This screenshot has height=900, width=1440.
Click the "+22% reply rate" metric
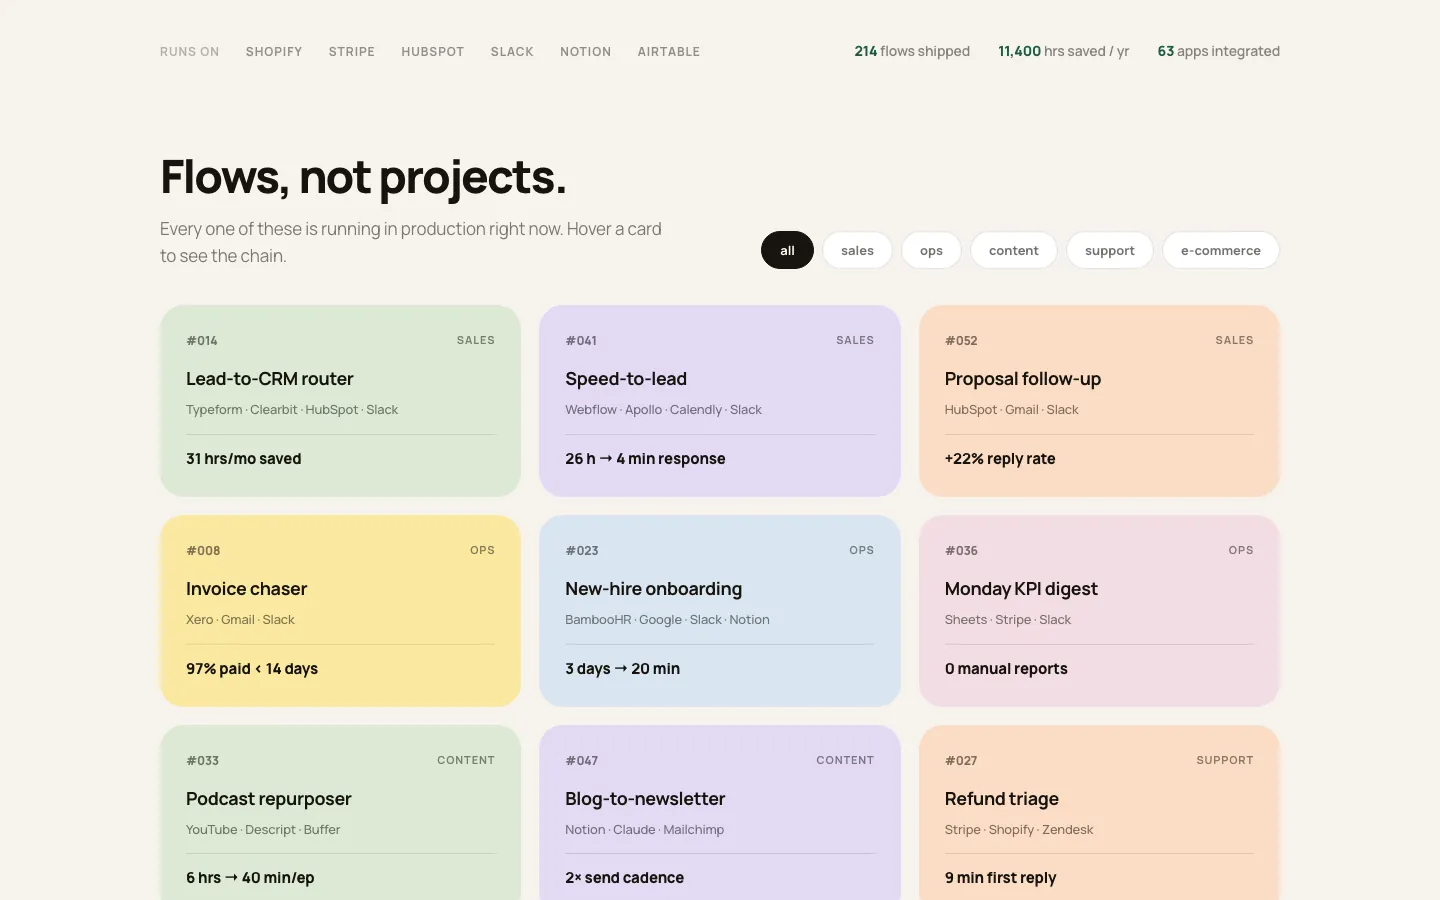[x=1000, y=459]
